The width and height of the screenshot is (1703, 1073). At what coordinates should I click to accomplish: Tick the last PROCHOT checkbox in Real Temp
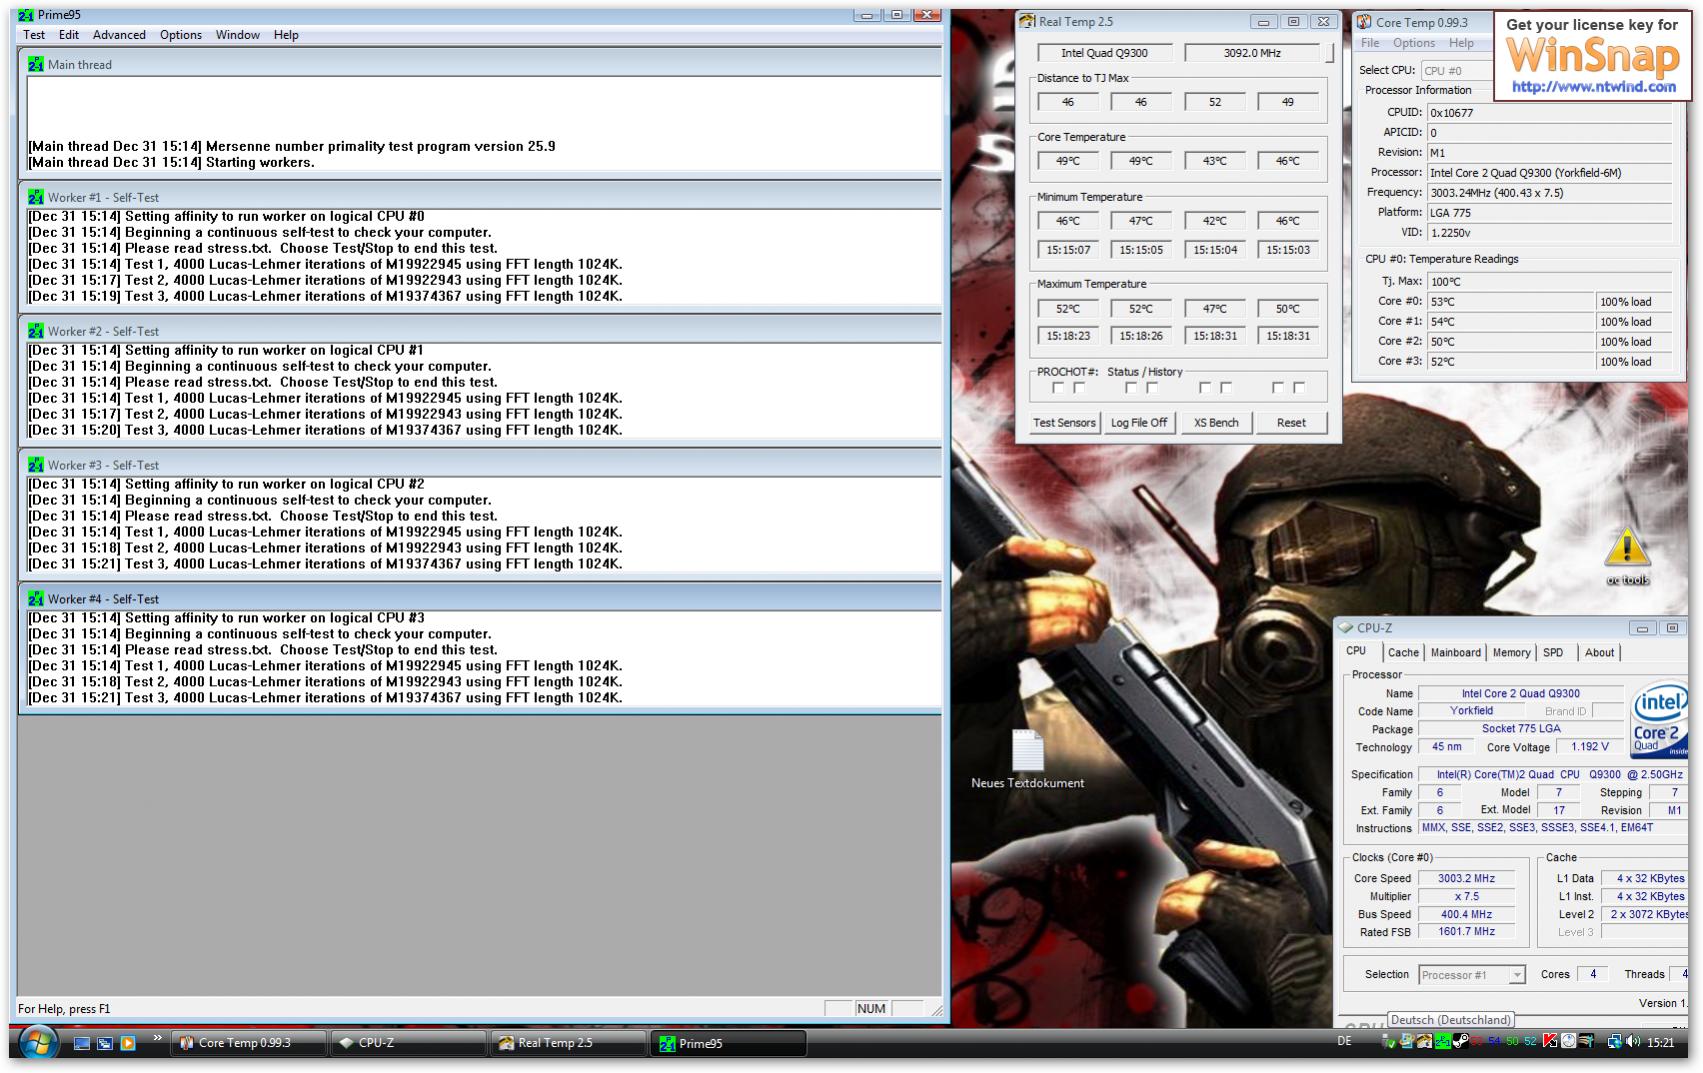click(1299, 388)
